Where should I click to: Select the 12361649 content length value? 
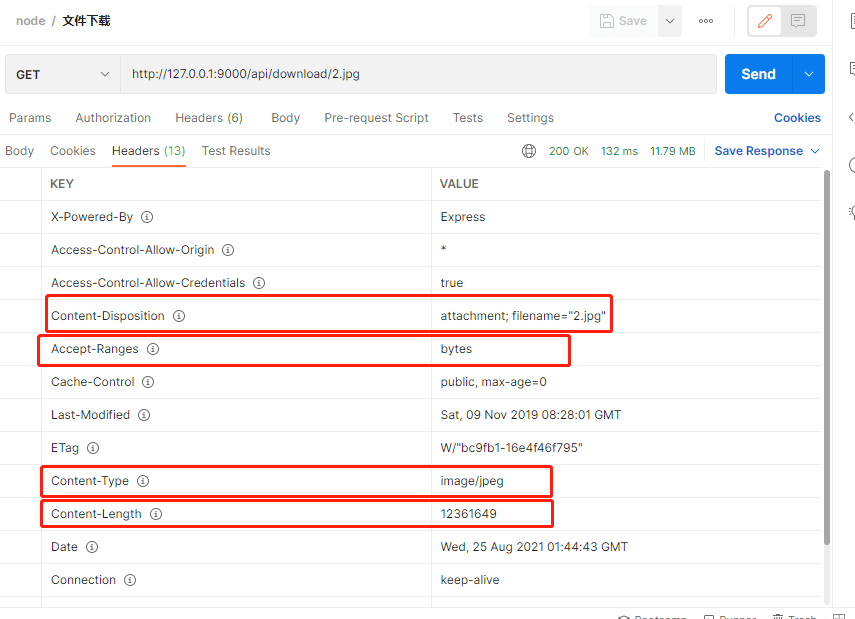point(468,514)
